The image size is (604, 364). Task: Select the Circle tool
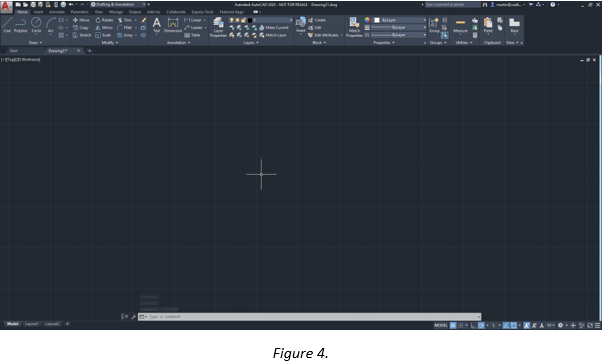tap(36, 25)
